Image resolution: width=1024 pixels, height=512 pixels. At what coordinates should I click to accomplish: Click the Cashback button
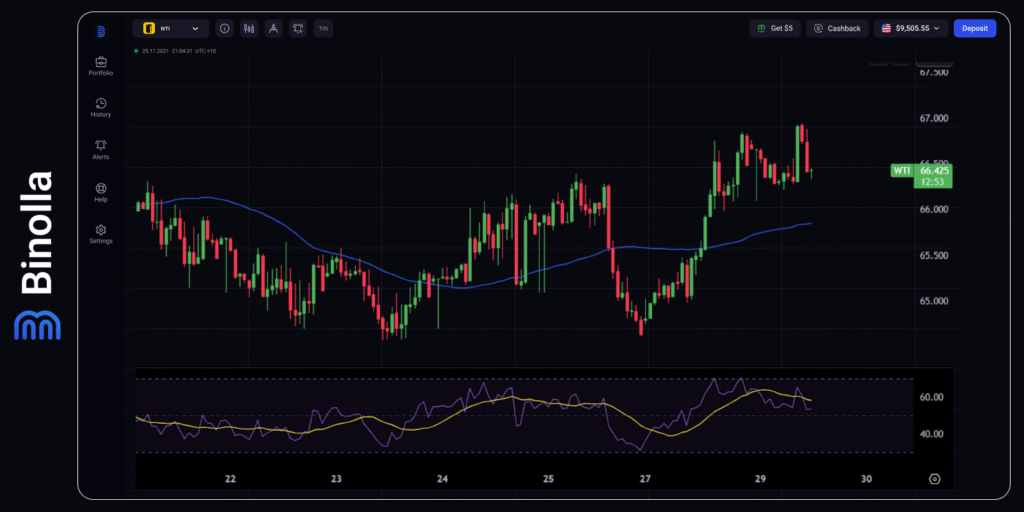[838, 29]
